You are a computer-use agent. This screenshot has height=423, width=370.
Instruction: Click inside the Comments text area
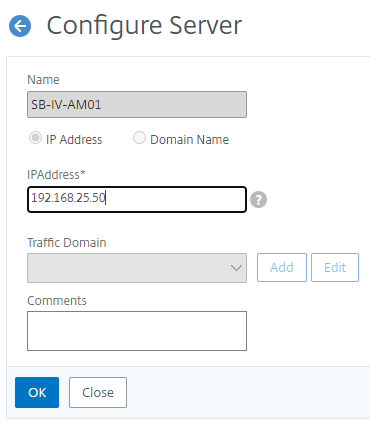(x=137, y=331)
